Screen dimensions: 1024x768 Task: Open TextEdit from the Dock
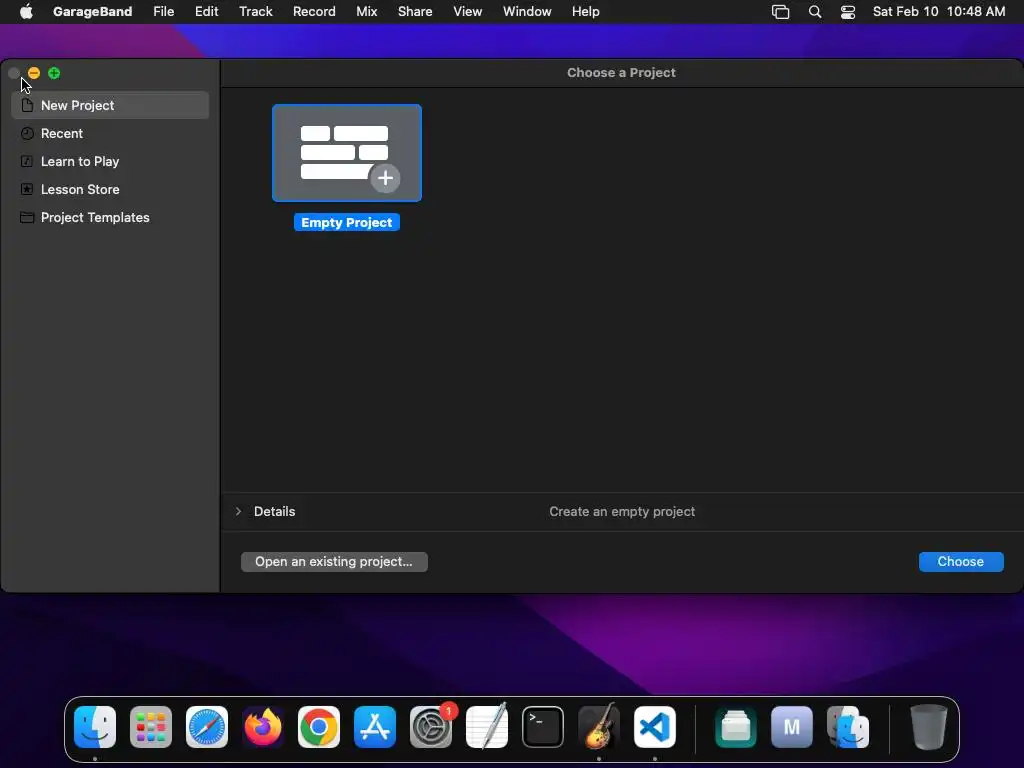tap(487, 727)
